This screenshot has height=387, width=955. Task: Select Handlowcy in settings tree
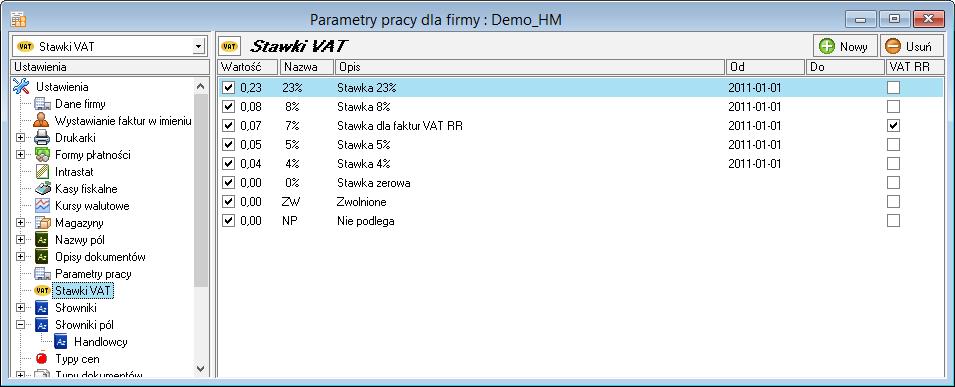click(100, 342)
